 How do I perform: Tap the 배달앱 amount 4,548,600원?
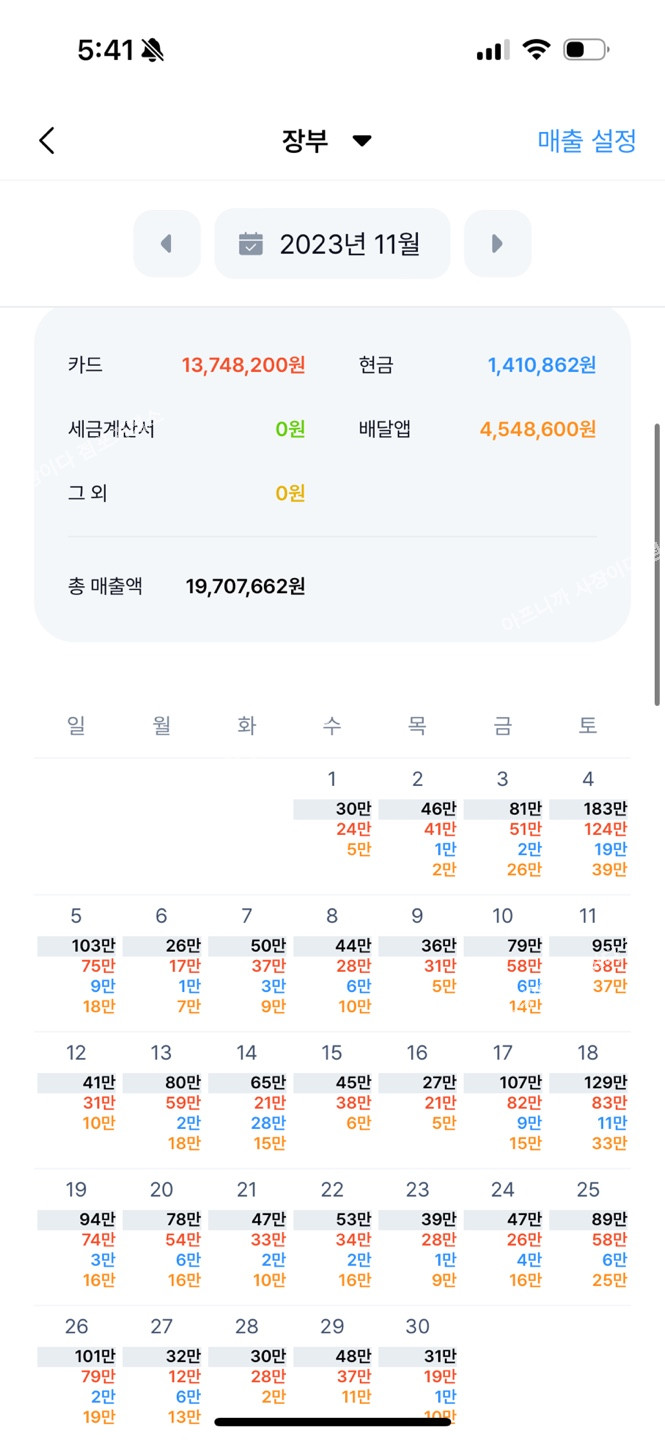pyautogui.click(x=537, y=429)
